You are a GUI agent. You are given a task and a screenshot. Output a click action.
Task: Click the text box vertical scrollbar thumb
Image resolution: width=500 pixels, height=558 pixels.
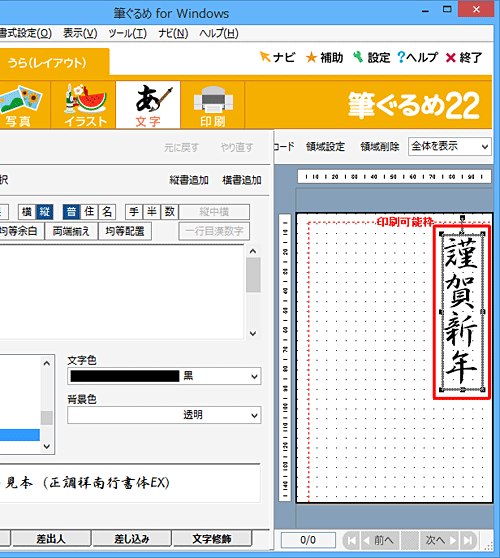click(x=253, y=275)
